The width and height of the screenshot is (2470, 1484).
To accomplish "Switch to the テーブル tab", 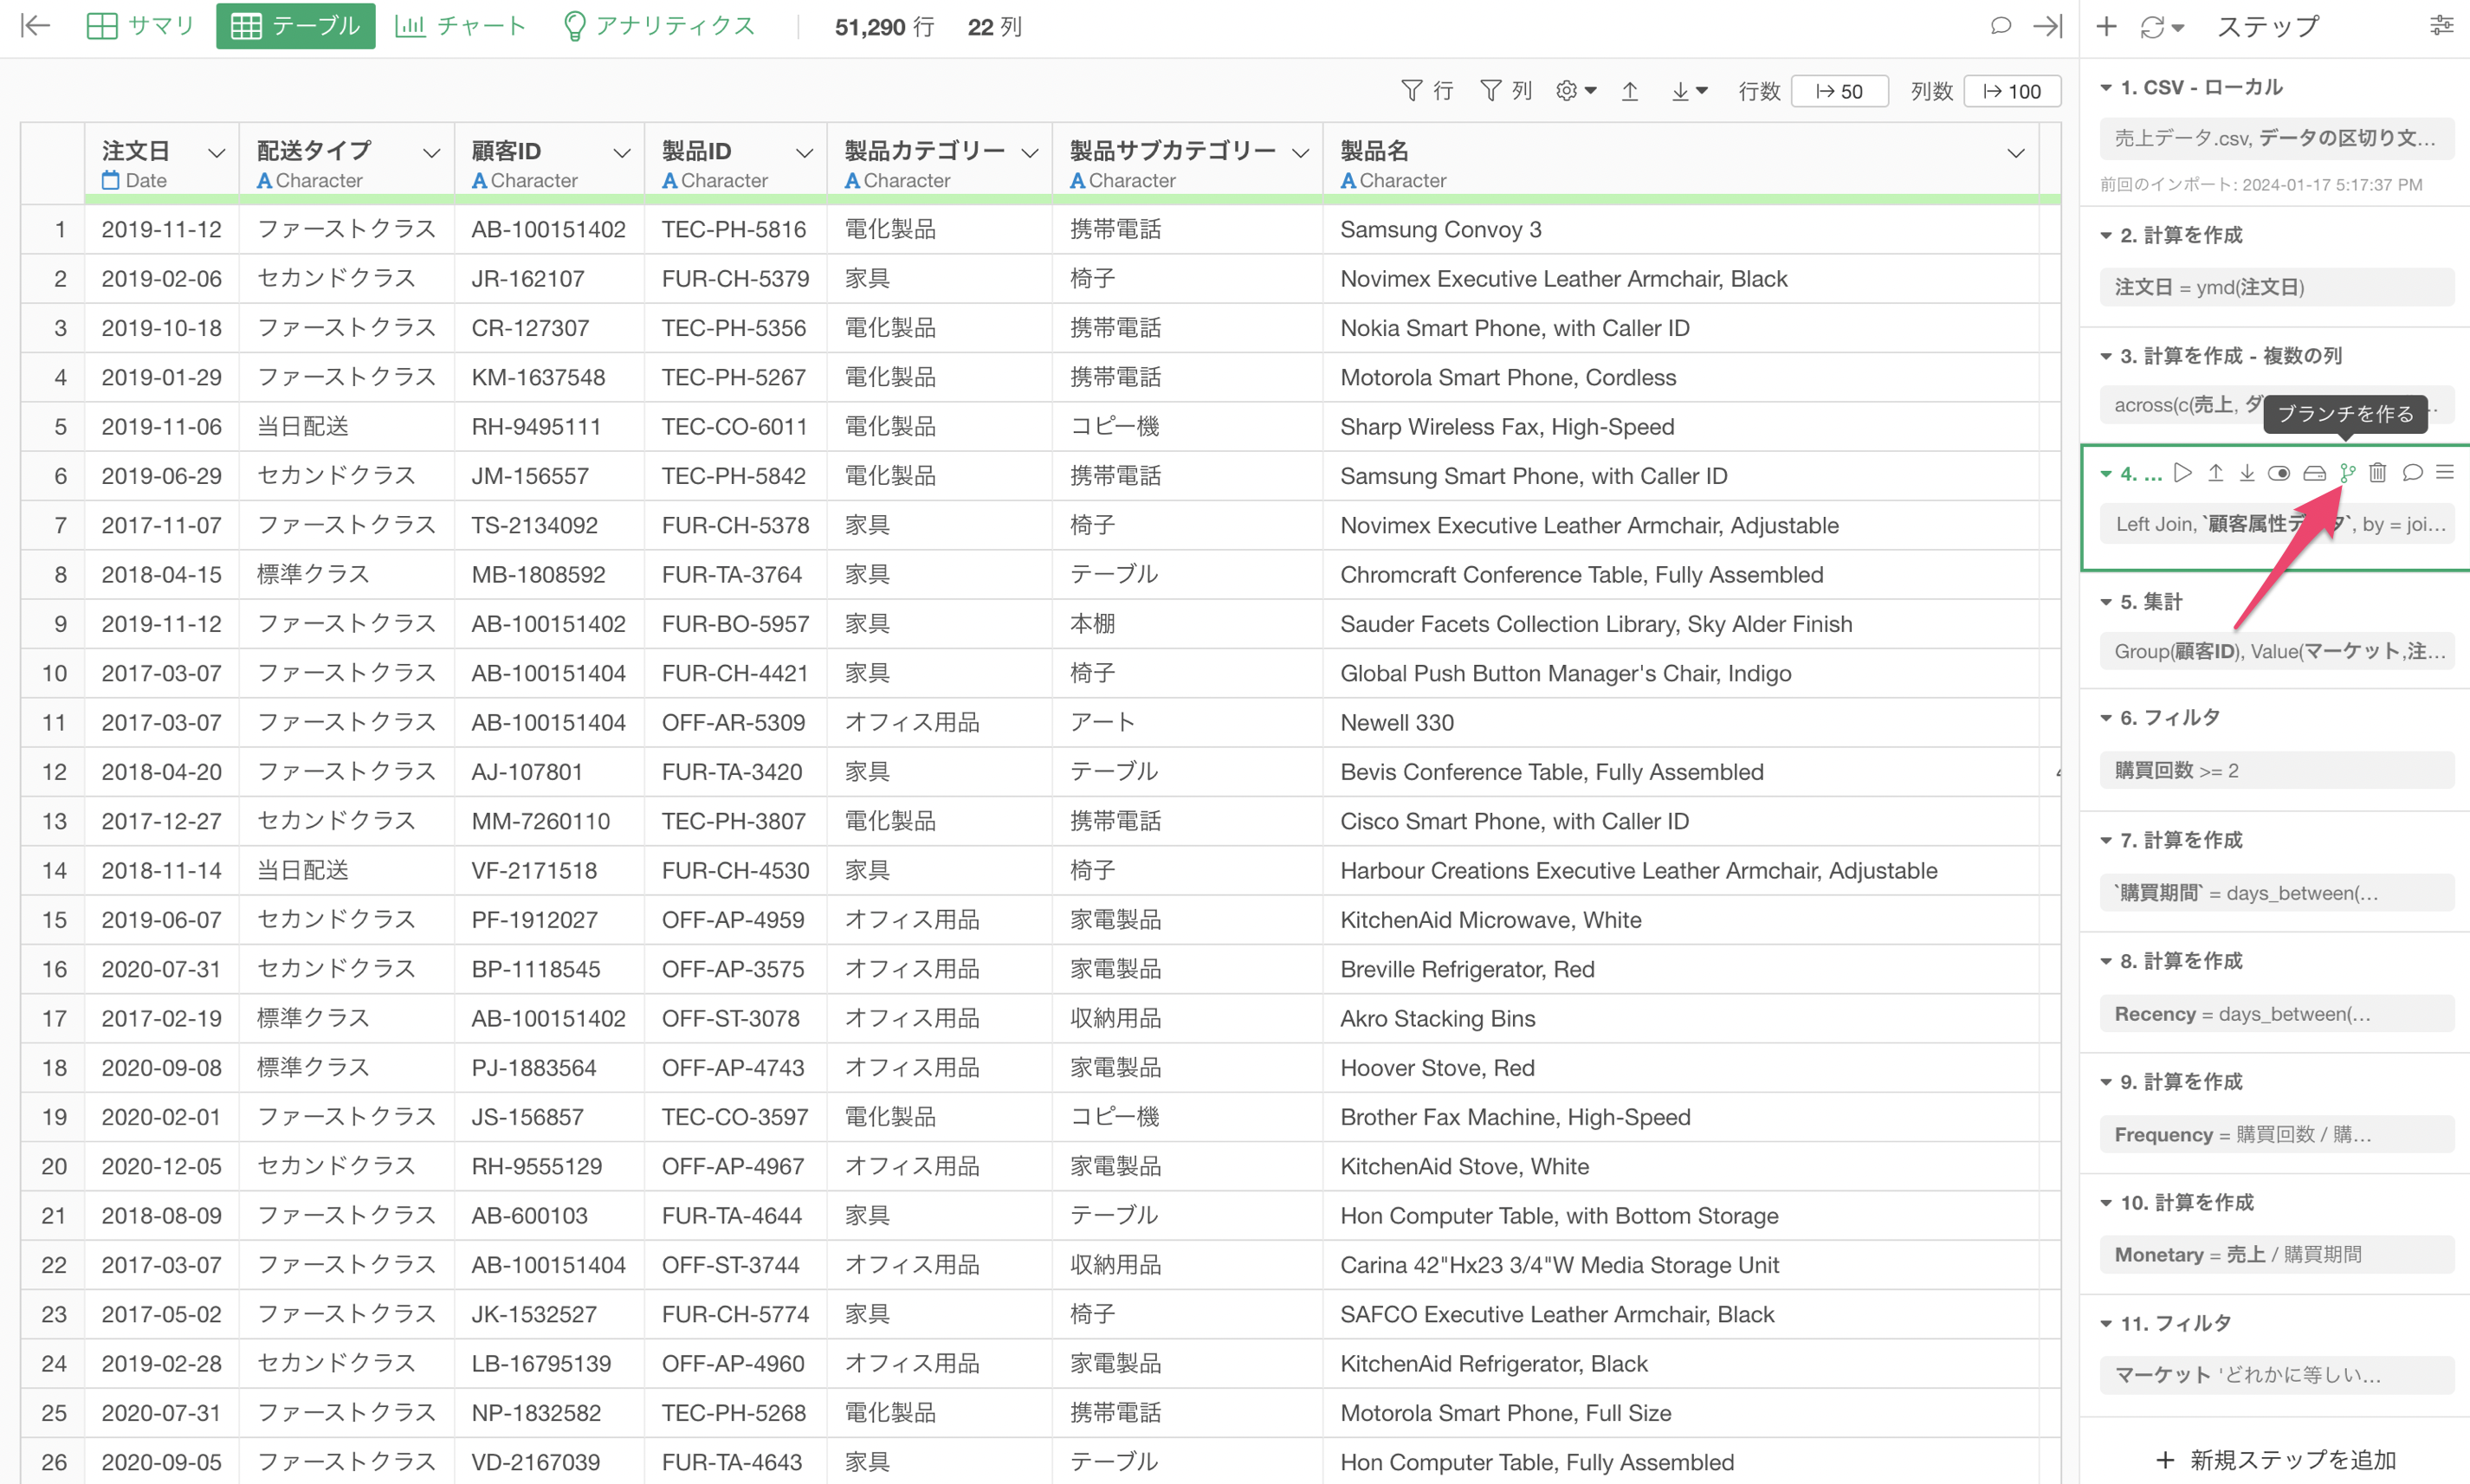I will click(x=296, y=26).
